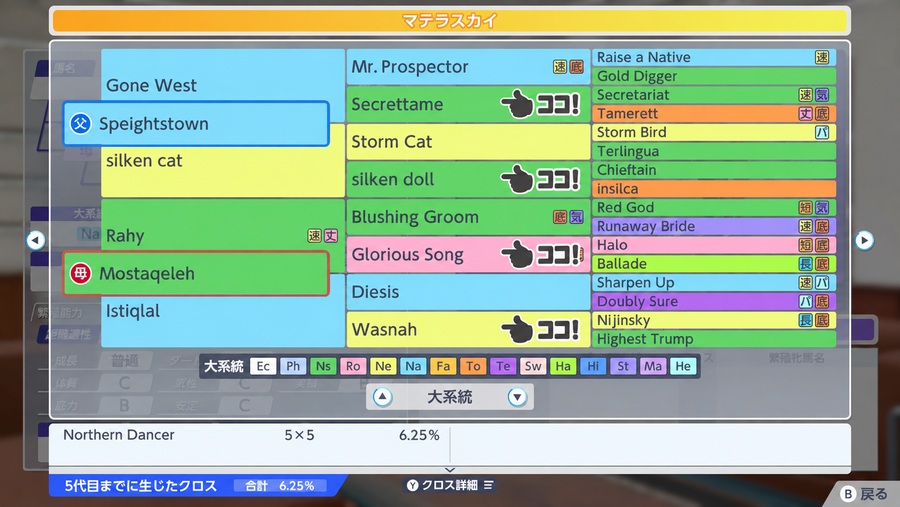The width and height of the screenshot is (900, 507).
Task: Select the Na lineage swatch
Action: pos(413,366)
